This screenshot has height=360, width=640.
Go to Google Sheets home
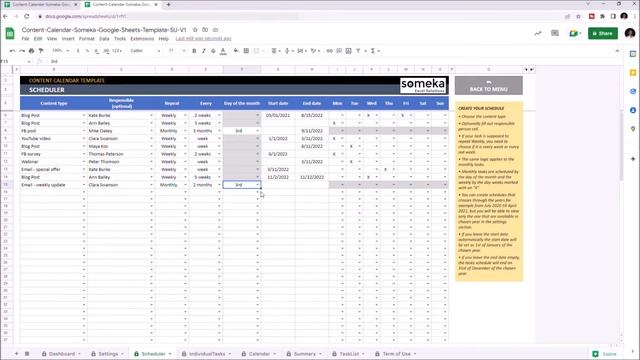[x=10, y=33]
